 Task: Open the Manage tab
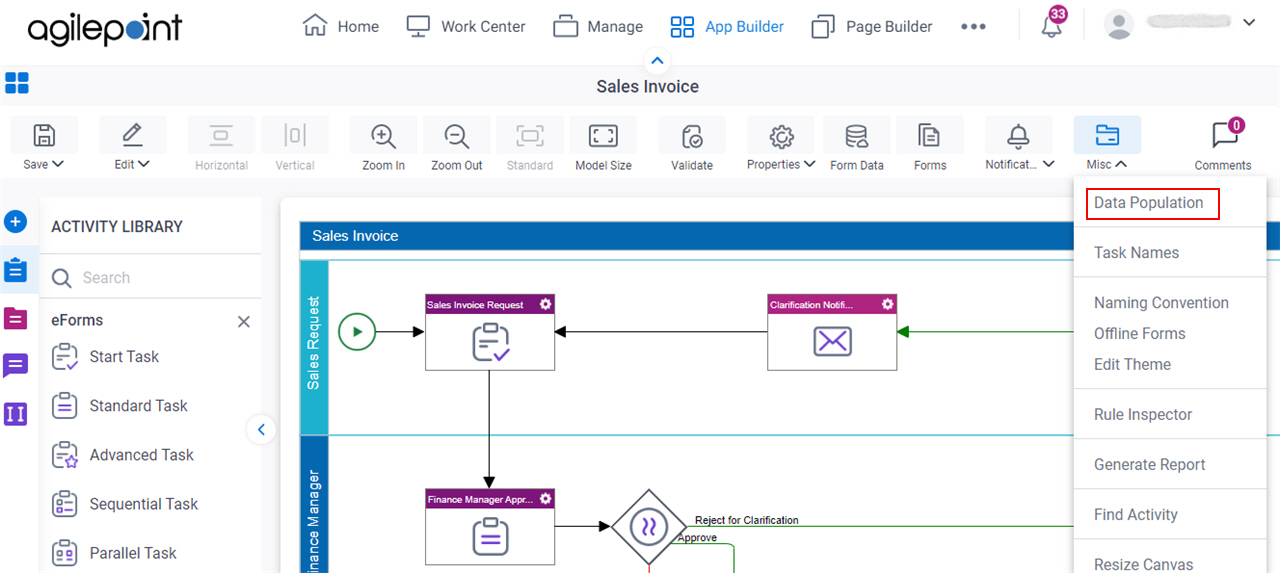pos(598,26)
